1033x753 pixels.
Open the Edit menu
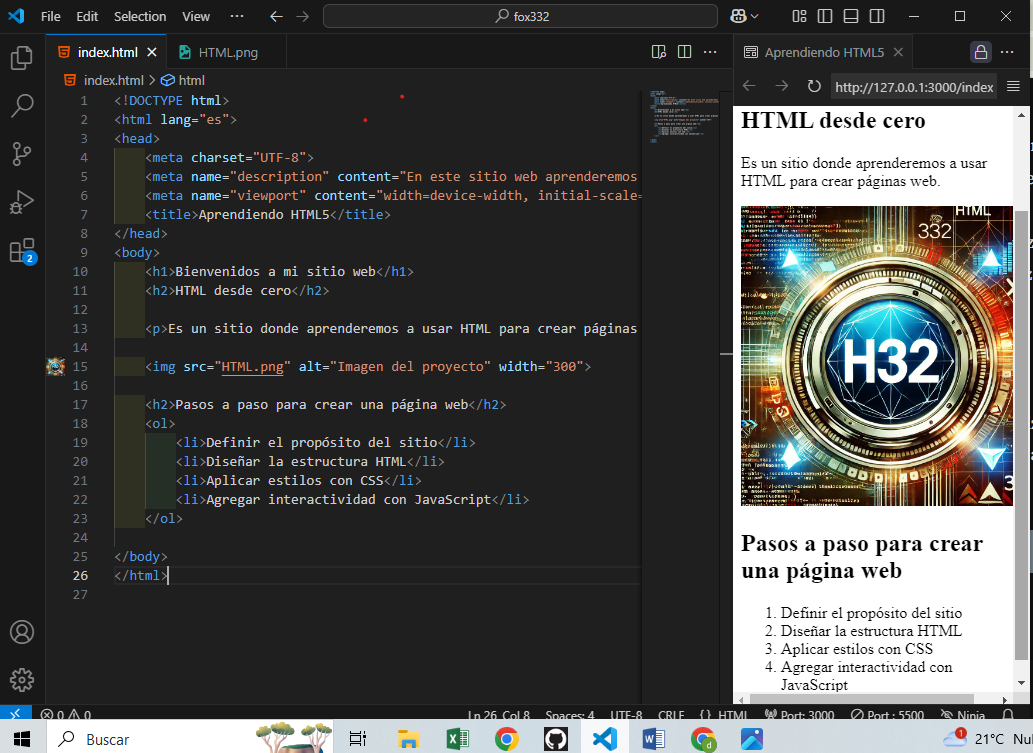pyautogui.click(x=87, y=16)
